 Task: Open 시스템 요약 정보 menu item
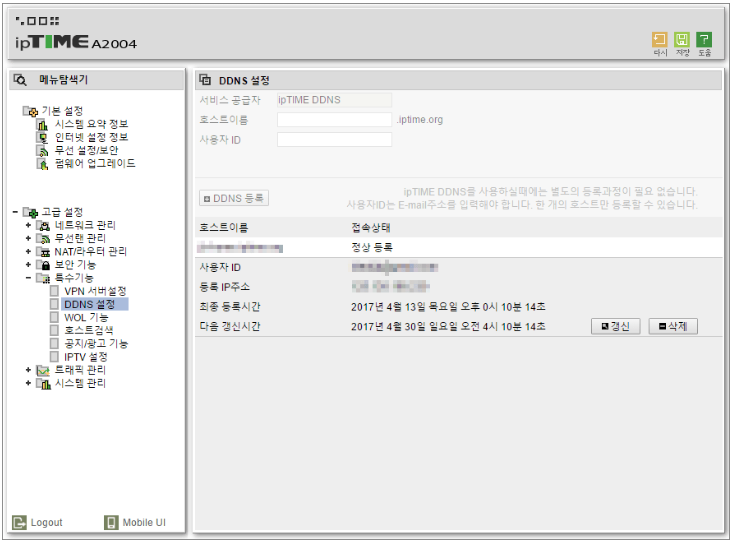pyautogui.click(x=92, y=124)
